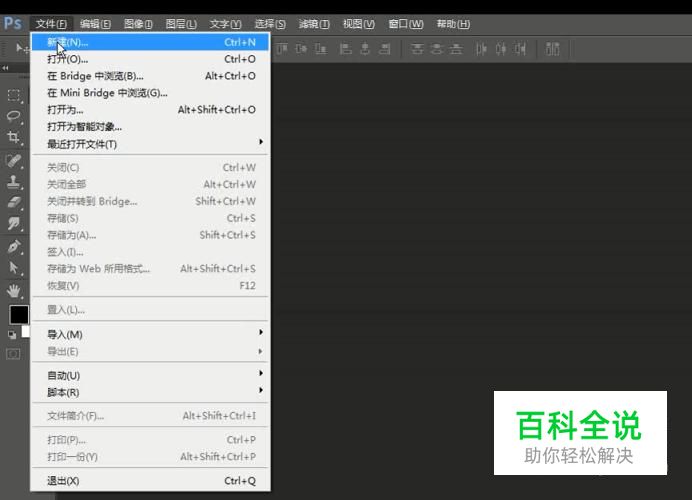The height and width of the screenshot is (500, 692).
Task: Click the Path Selection arrow tool
Action: (x=14, y=268)
